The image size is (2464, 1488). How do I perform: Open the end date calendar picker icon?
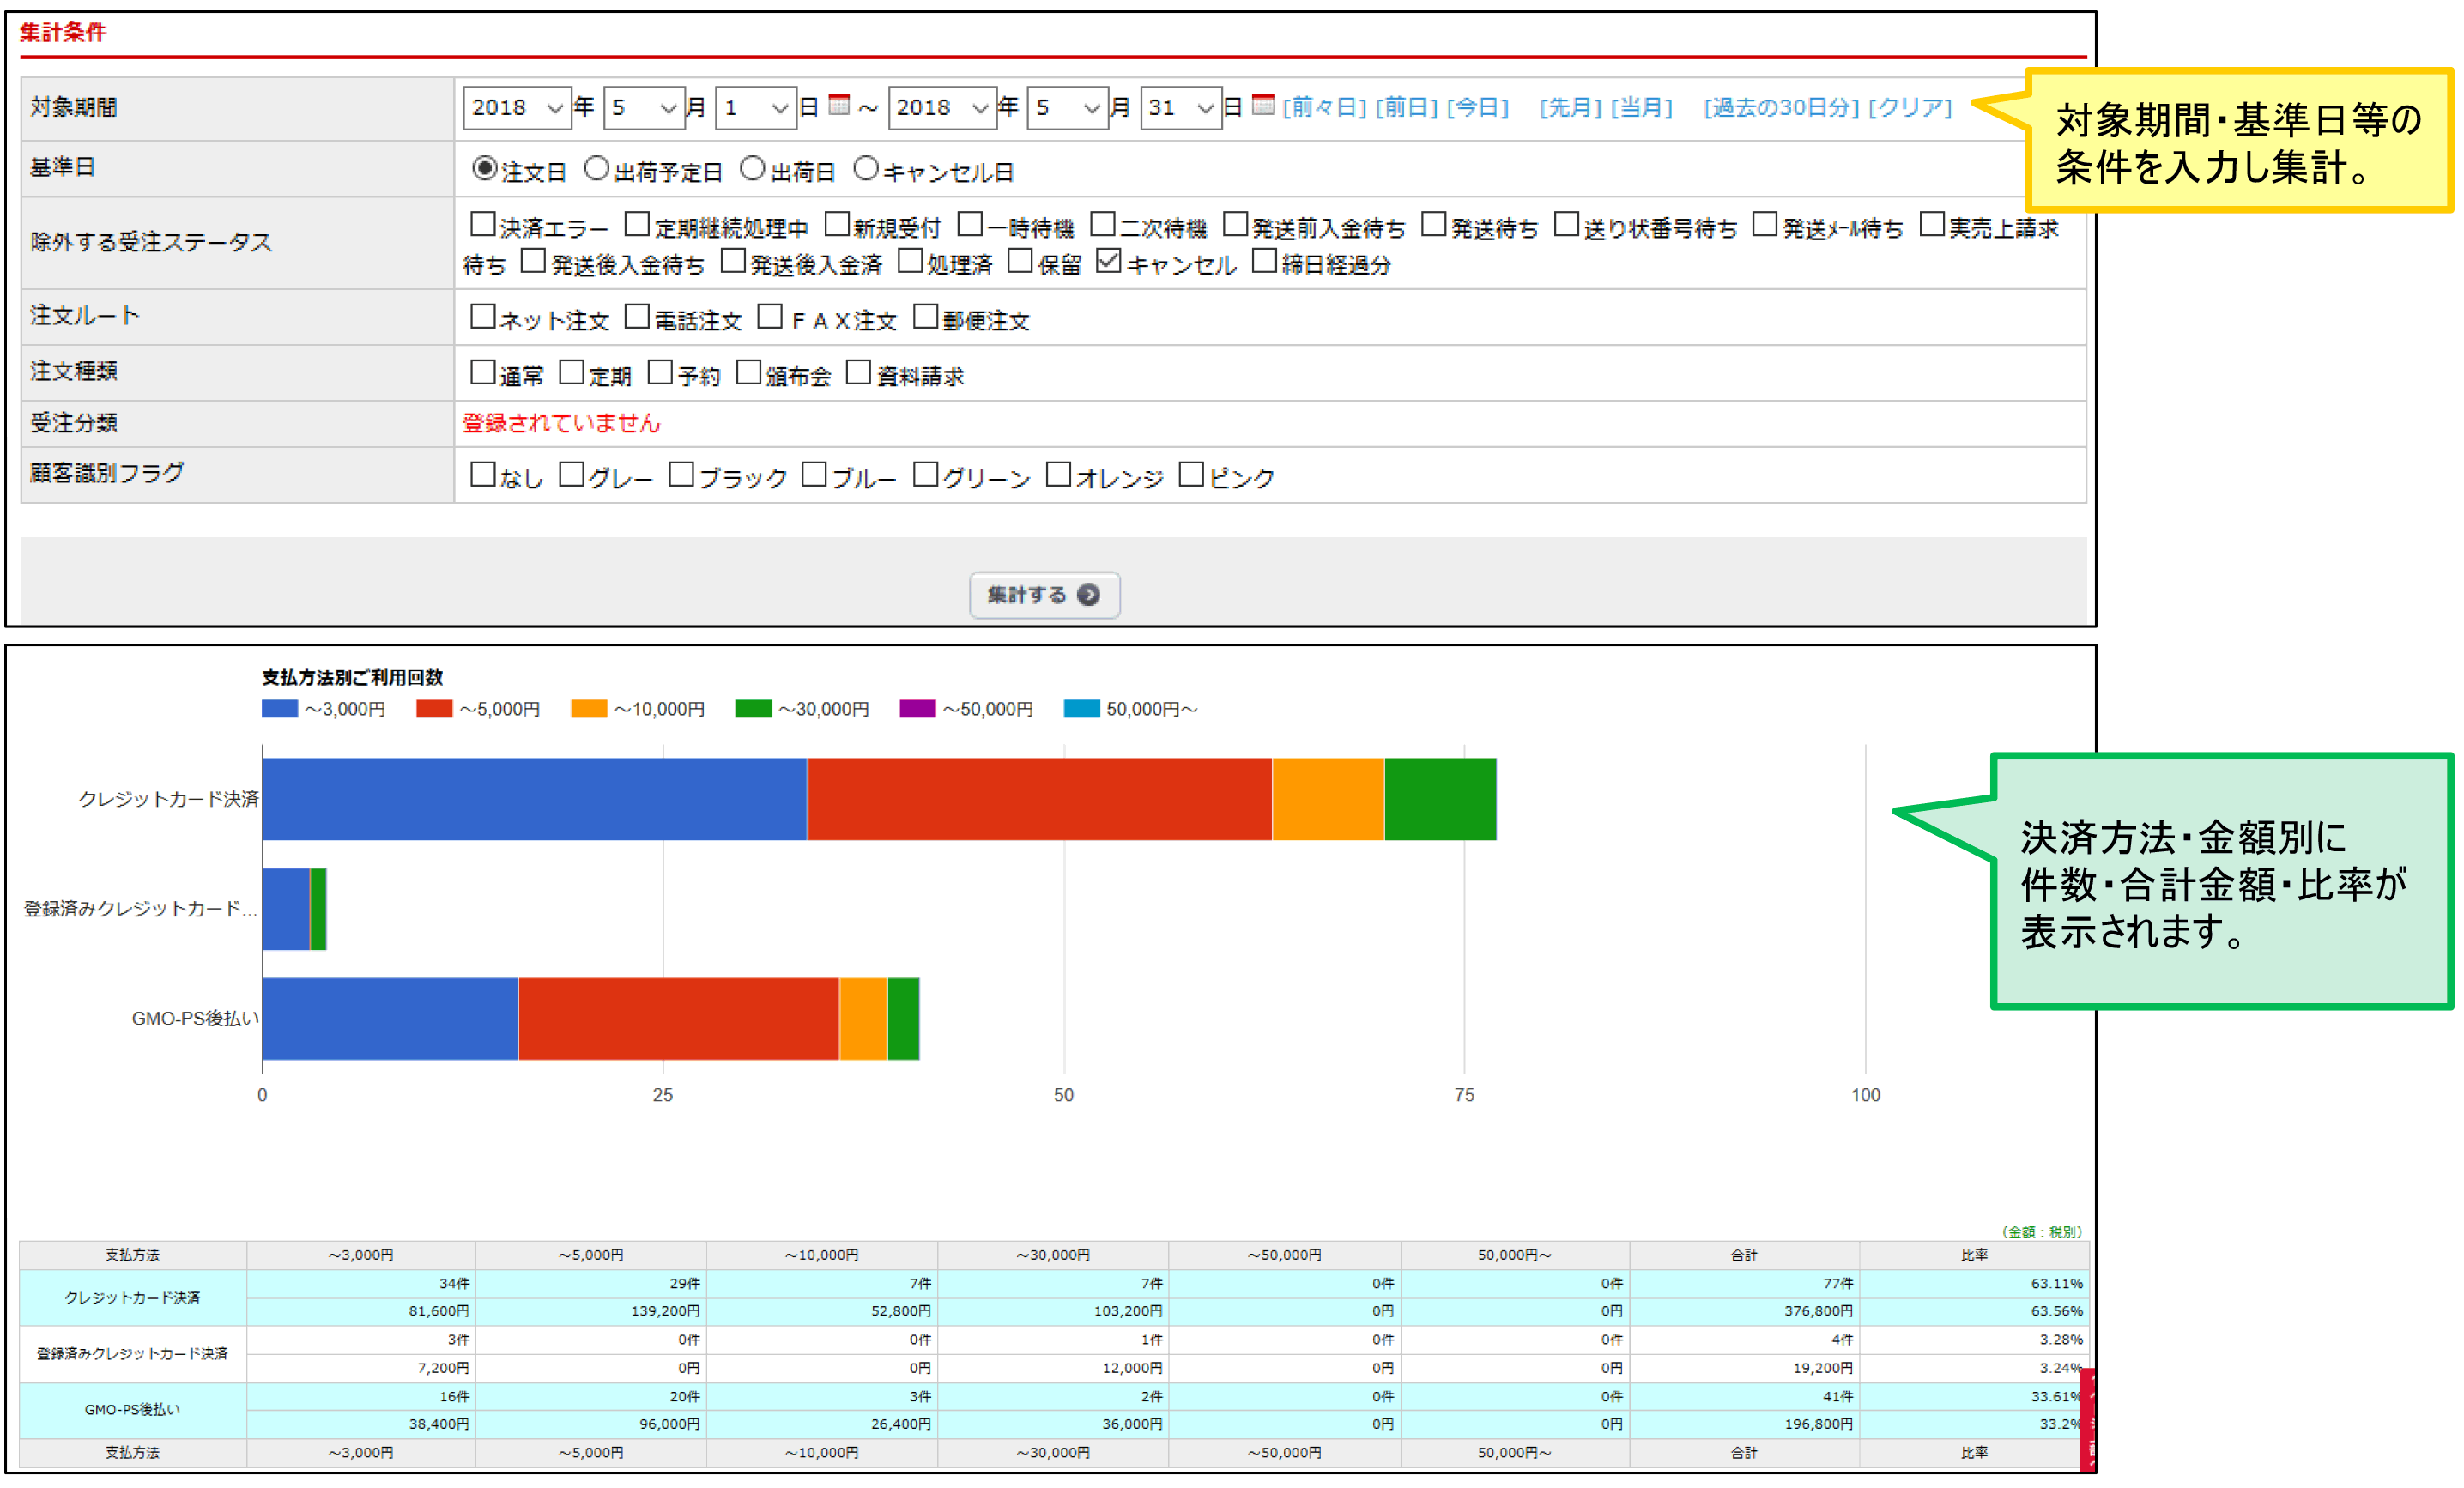(1263, 104)
